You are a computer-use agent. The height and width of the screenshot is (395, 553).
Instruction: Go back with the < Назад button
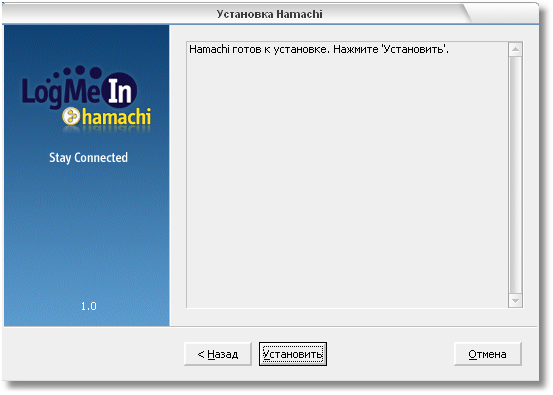[x=218, y=354]
